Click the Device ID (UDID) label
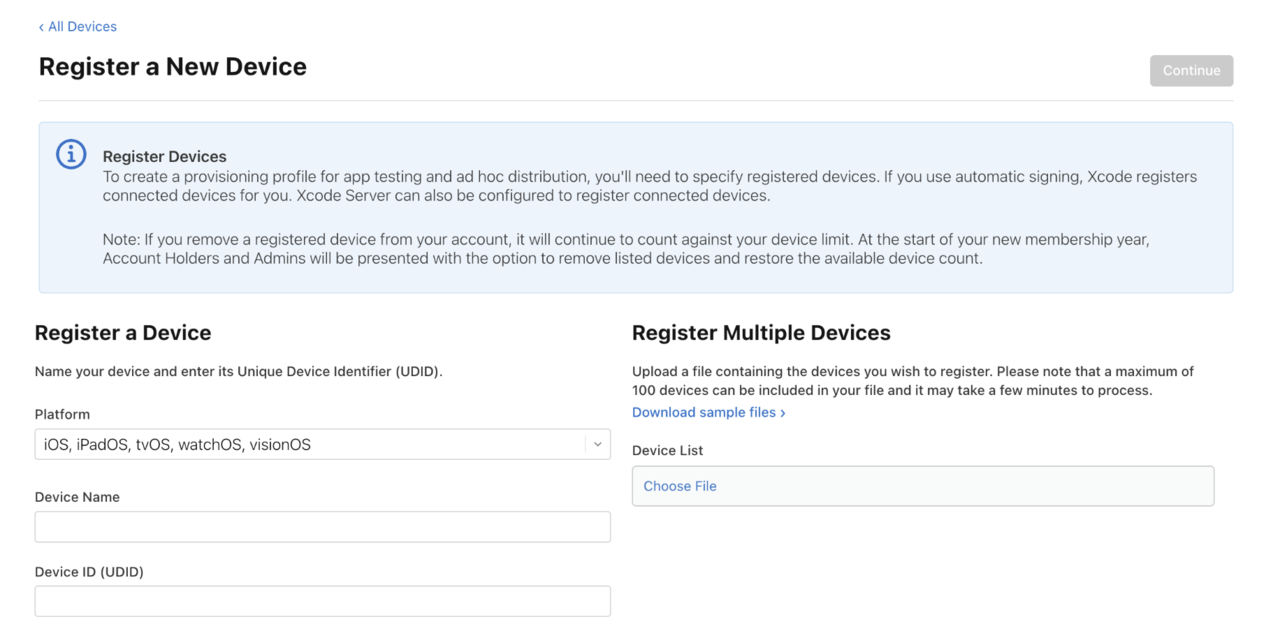 89,572
